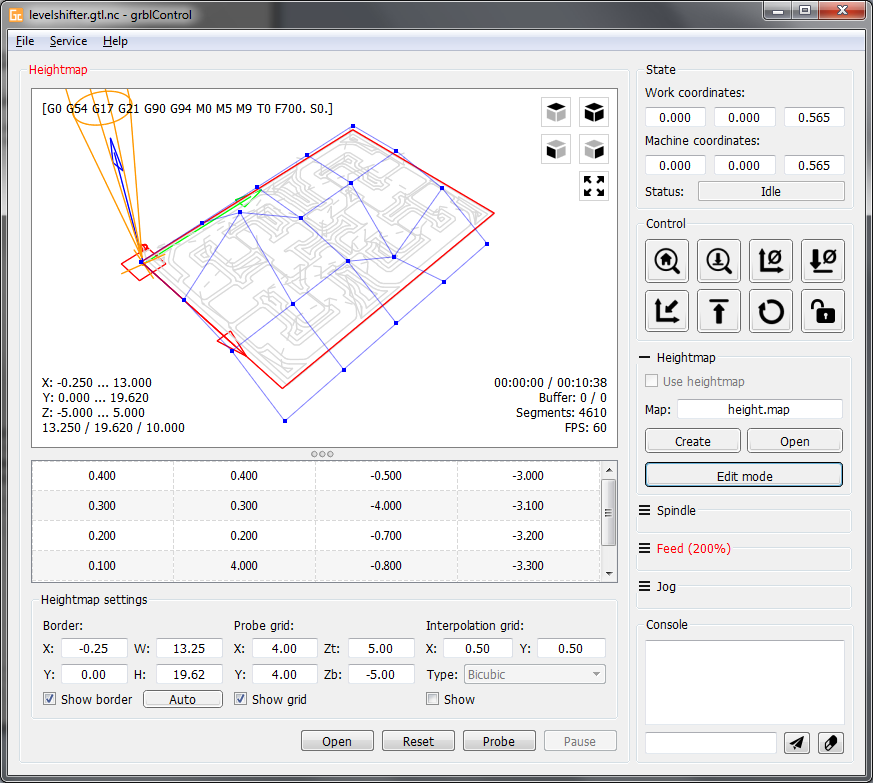Click the Unlock padlock icon
873x783 pixels.
click(822, 312)
